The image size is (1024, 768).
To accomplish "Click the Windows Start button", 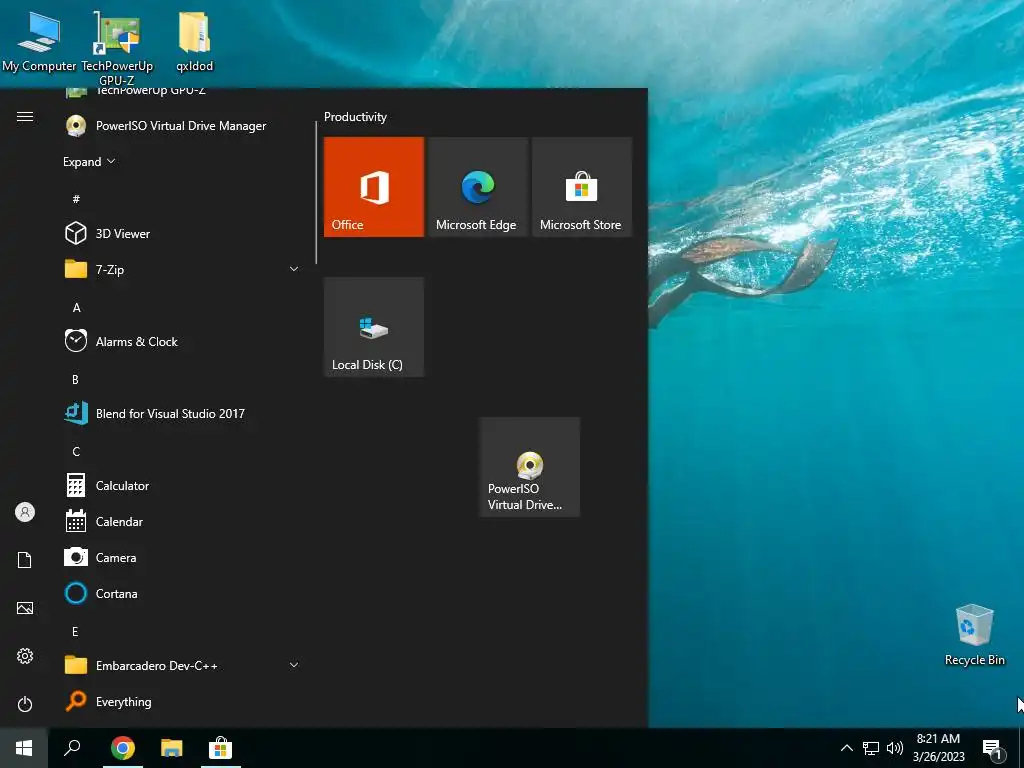I will (24, 748).
